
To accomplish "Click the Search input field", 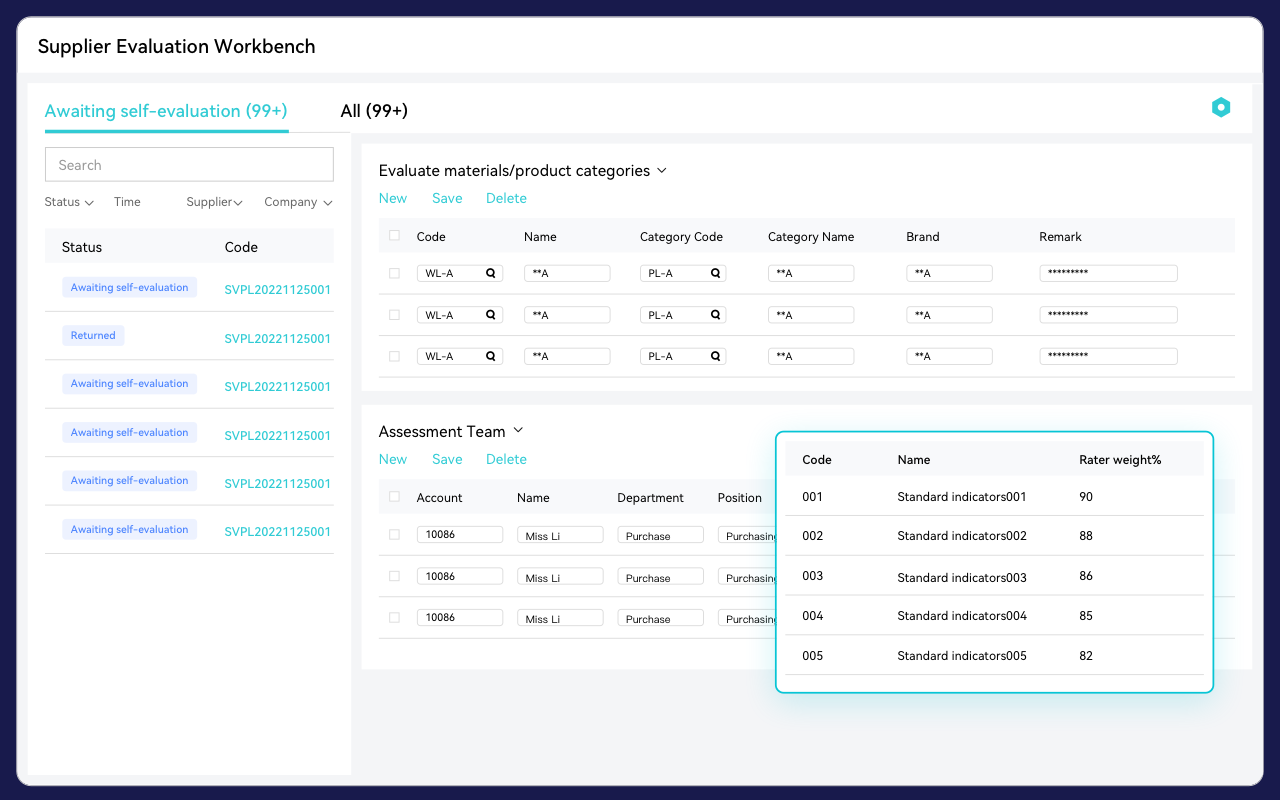I will coord(189,165).
